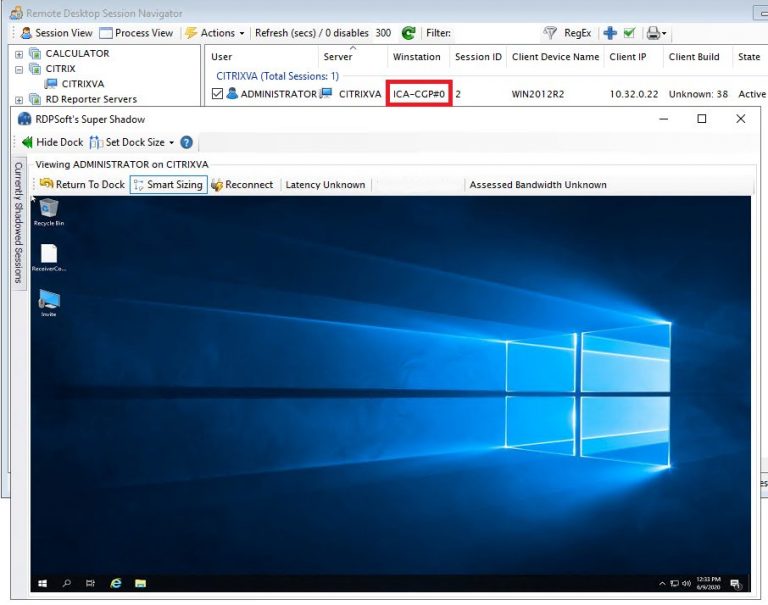Open the printer dropdown

656,33
